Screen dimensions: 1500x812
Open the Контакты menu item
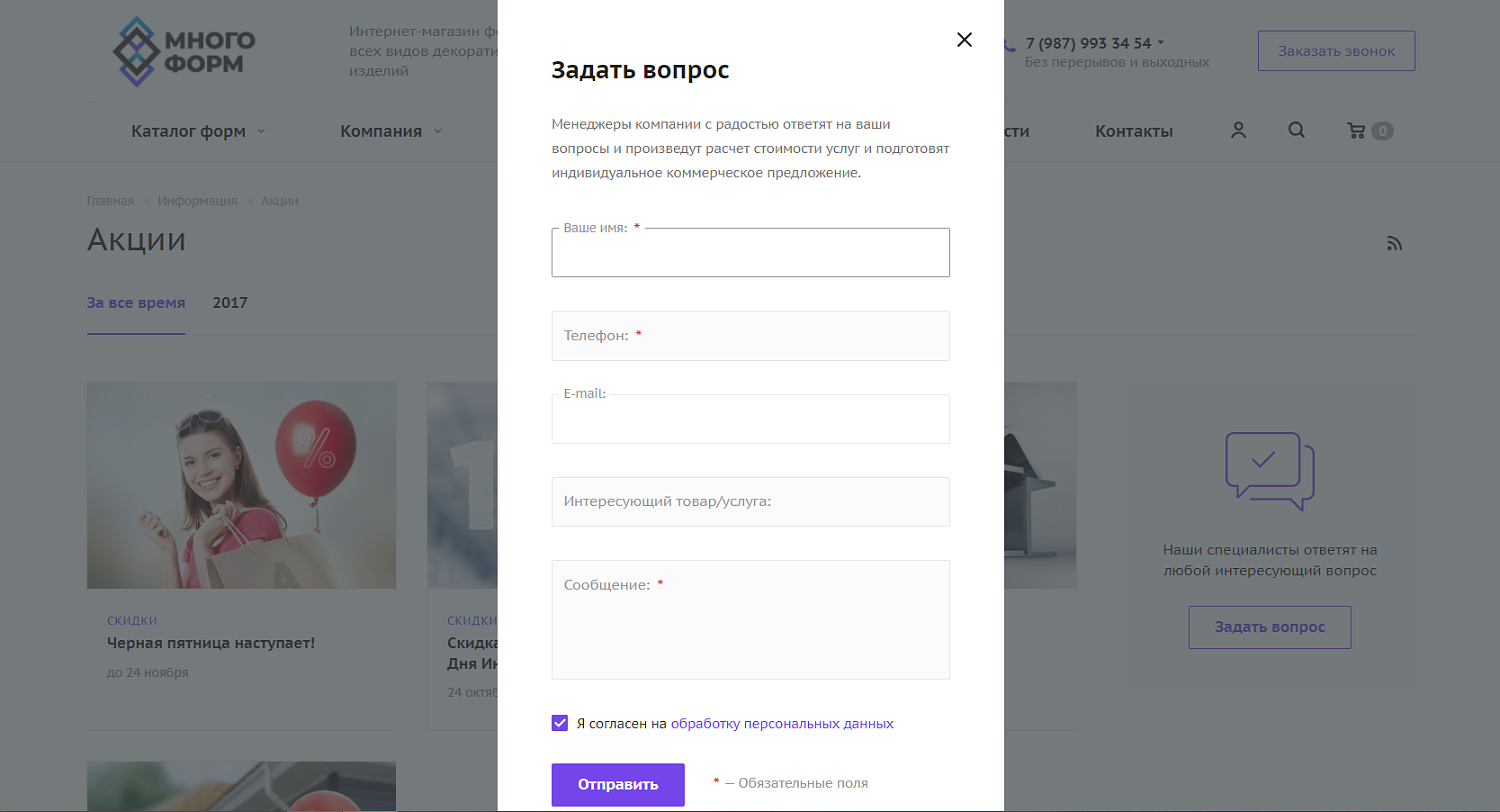tap(1133, 130)
